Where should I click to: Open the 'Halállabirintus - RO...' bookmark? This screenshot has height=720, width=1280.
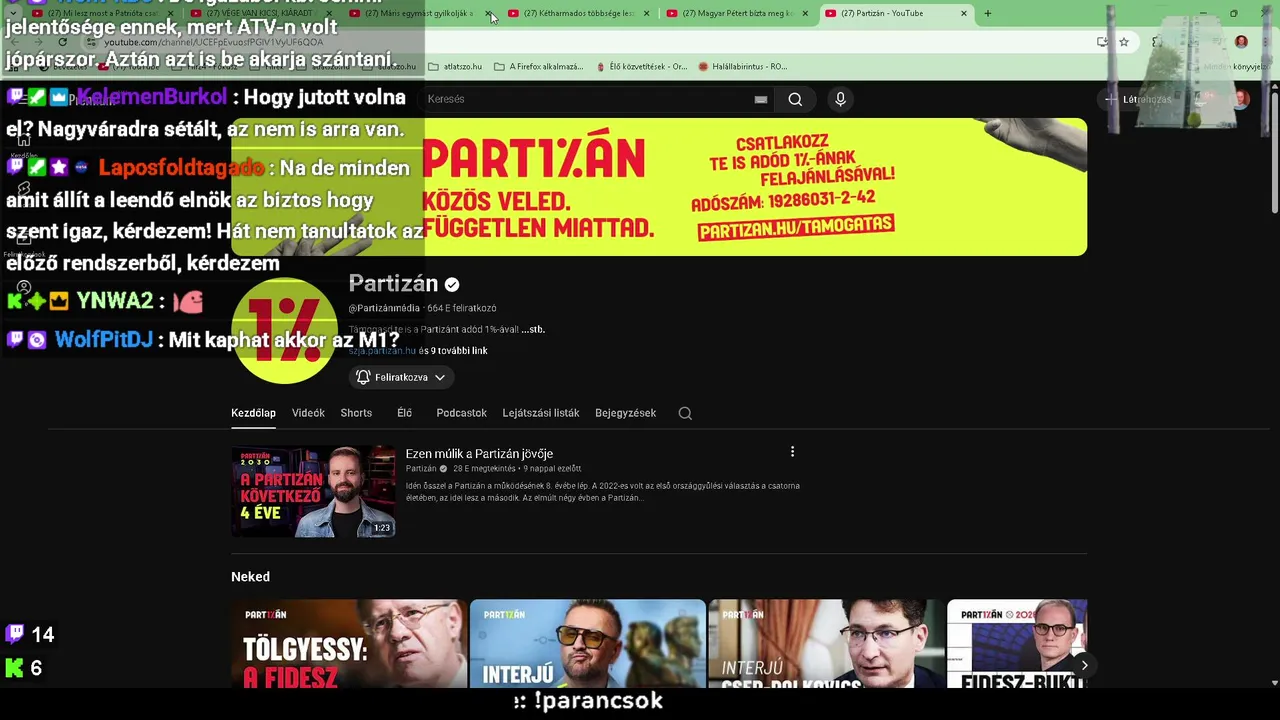(743, 66)
